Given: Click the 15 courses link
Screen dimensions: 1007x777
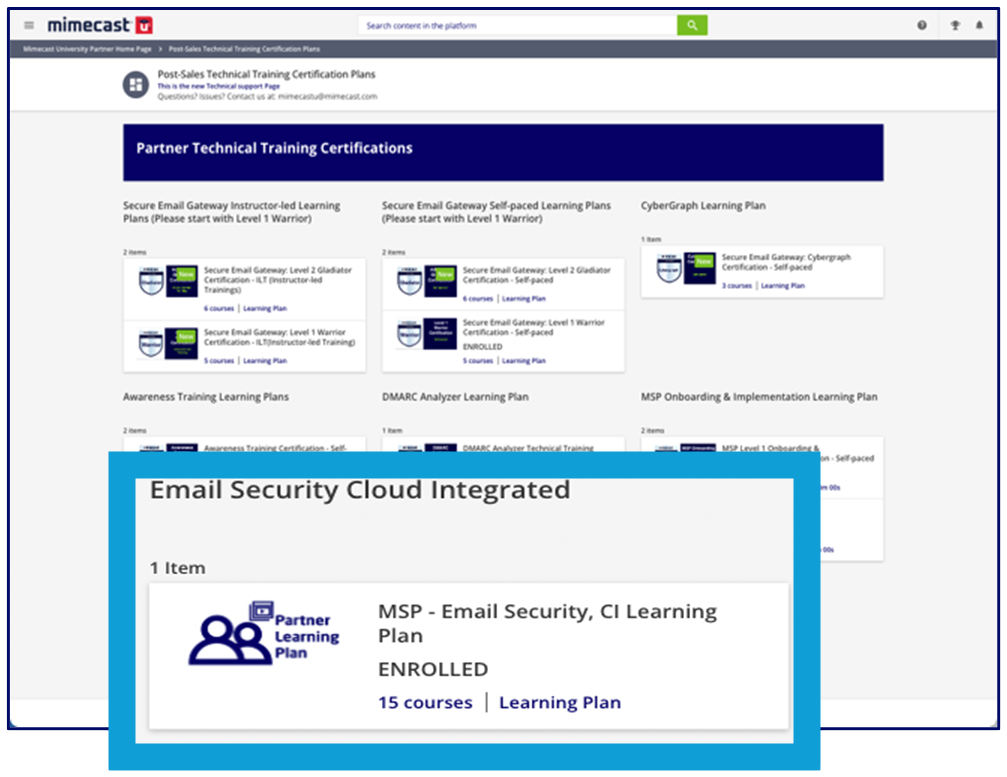Looking at the screenshot, I should pos(425,703).
